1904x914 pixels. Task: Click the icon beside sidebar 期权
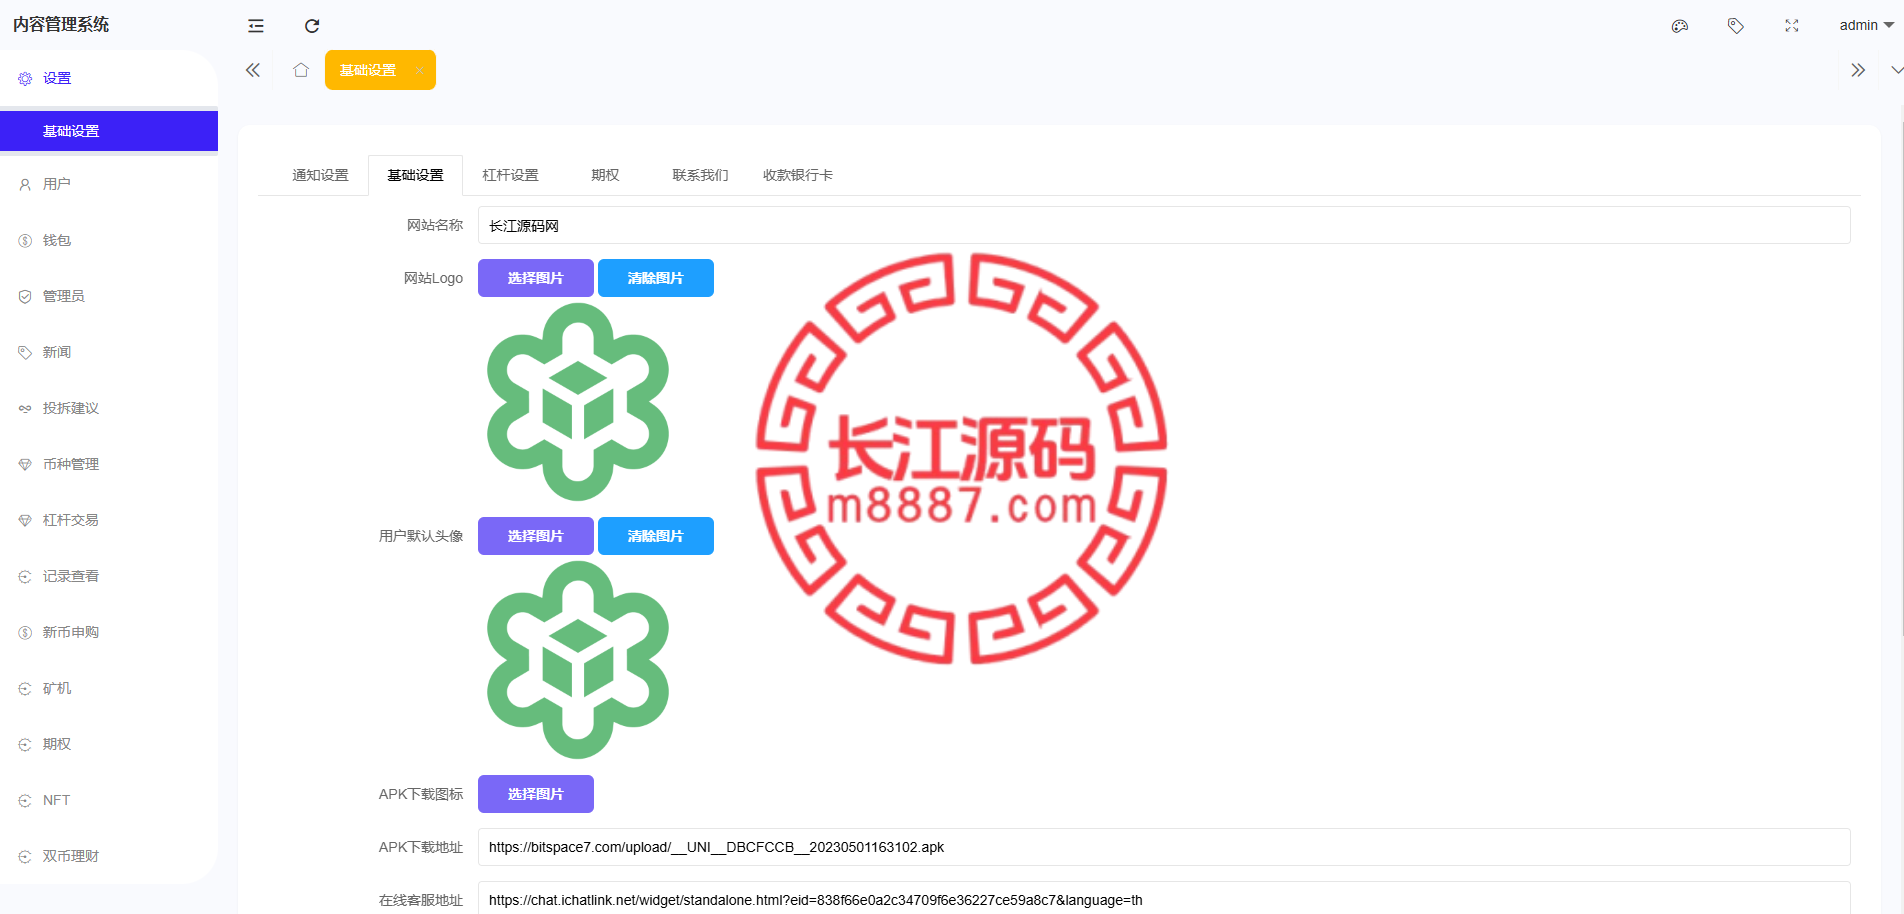pos(25,744)
